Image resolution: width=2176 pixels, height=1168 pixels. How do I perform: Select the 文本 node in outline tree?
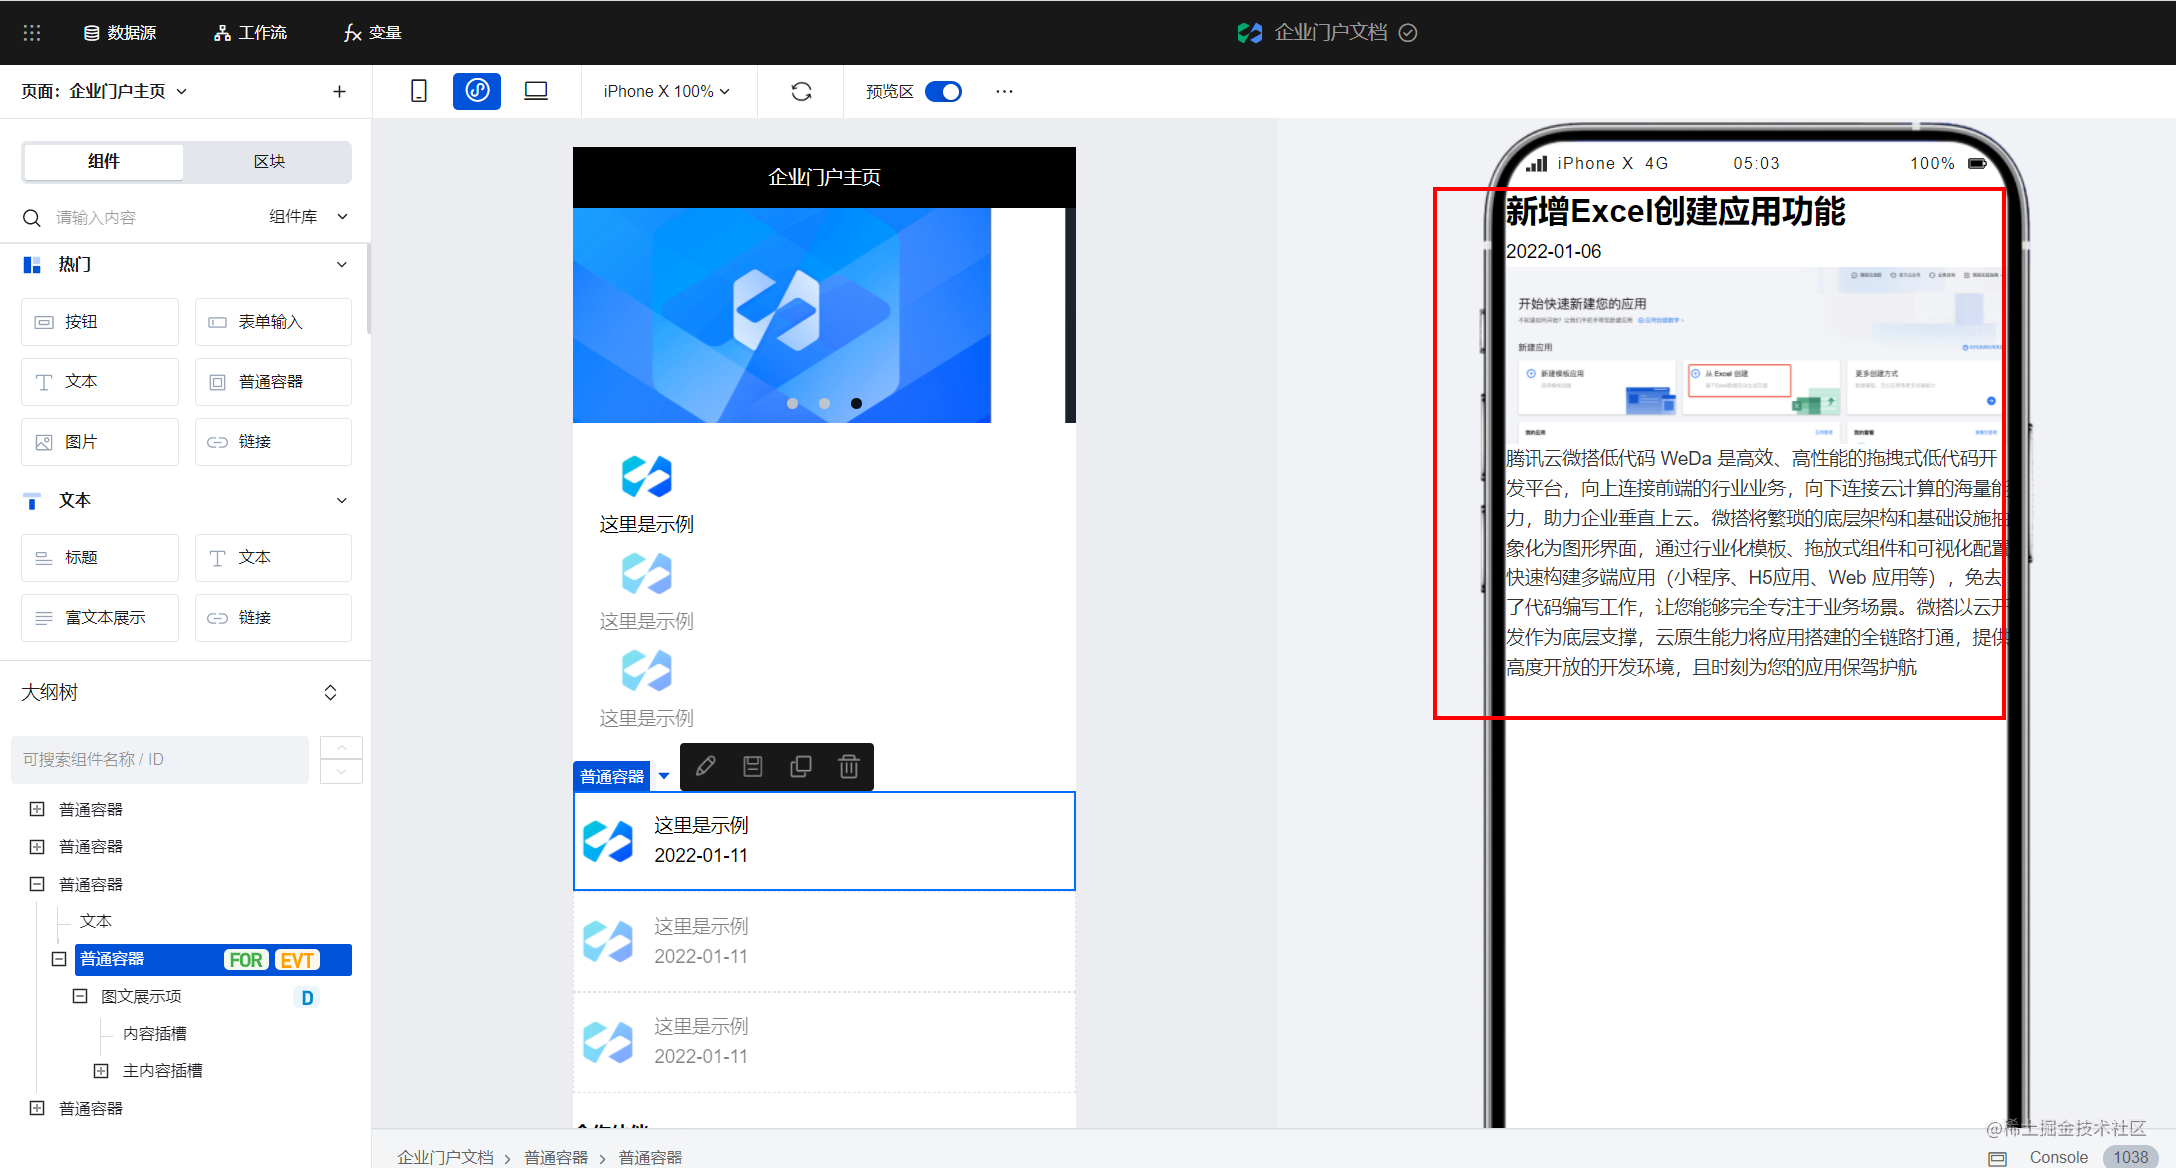(x=96, y=921)
